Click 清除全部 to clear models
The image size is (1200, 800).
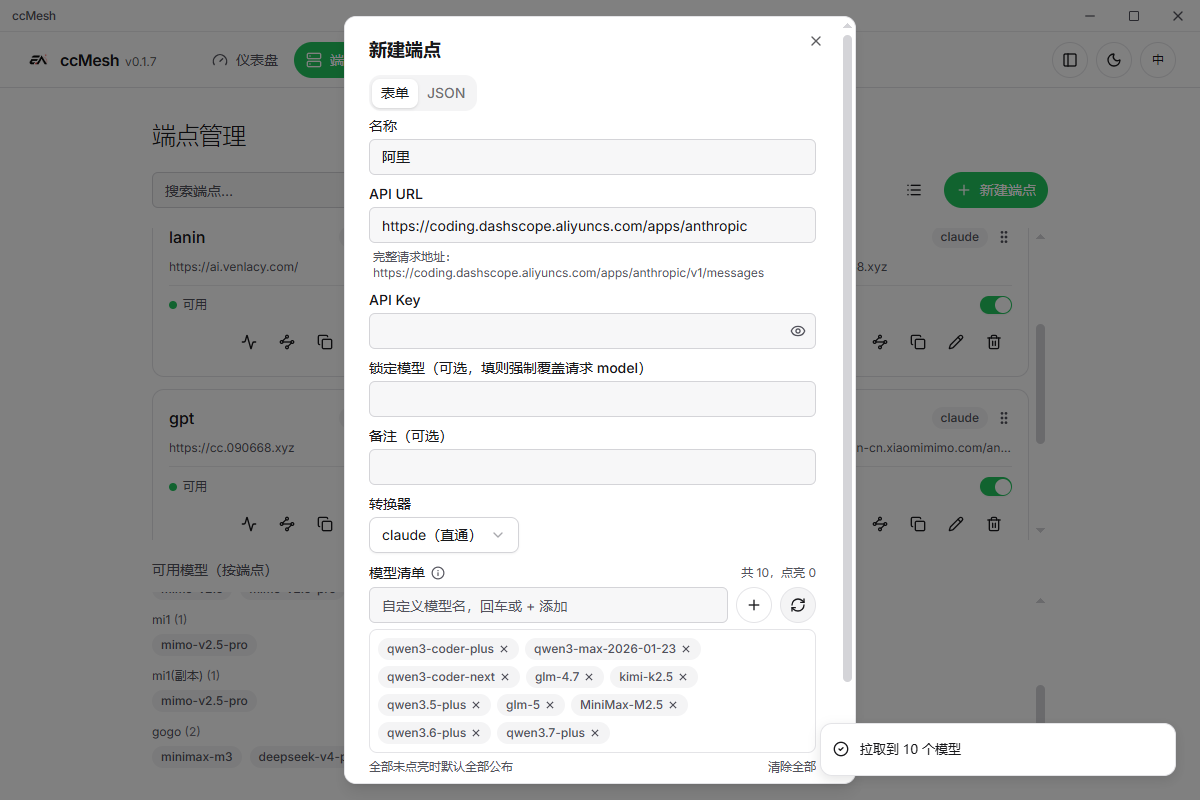point(792,767)
